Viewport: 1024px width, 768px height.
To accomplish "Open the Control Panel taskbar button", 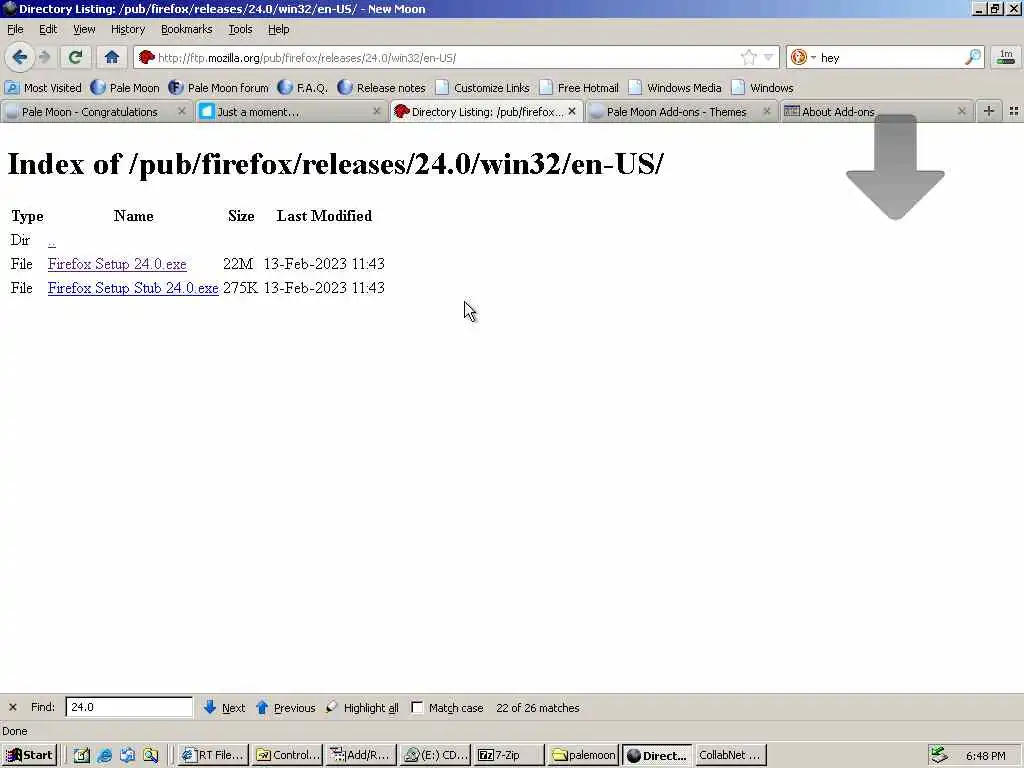I will (x=287, y=755).
